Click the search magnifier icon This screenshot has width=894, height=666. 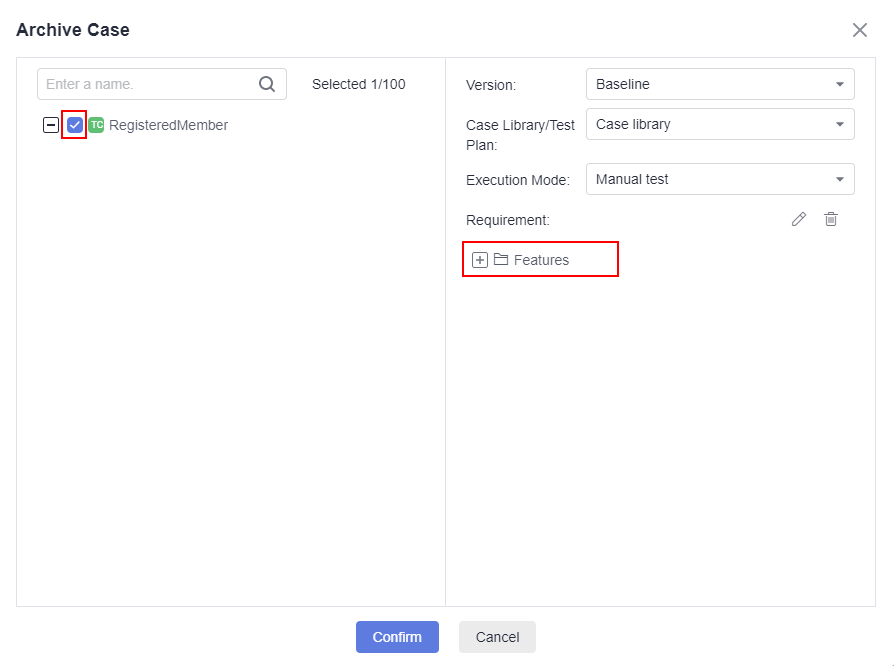(267, 84)
